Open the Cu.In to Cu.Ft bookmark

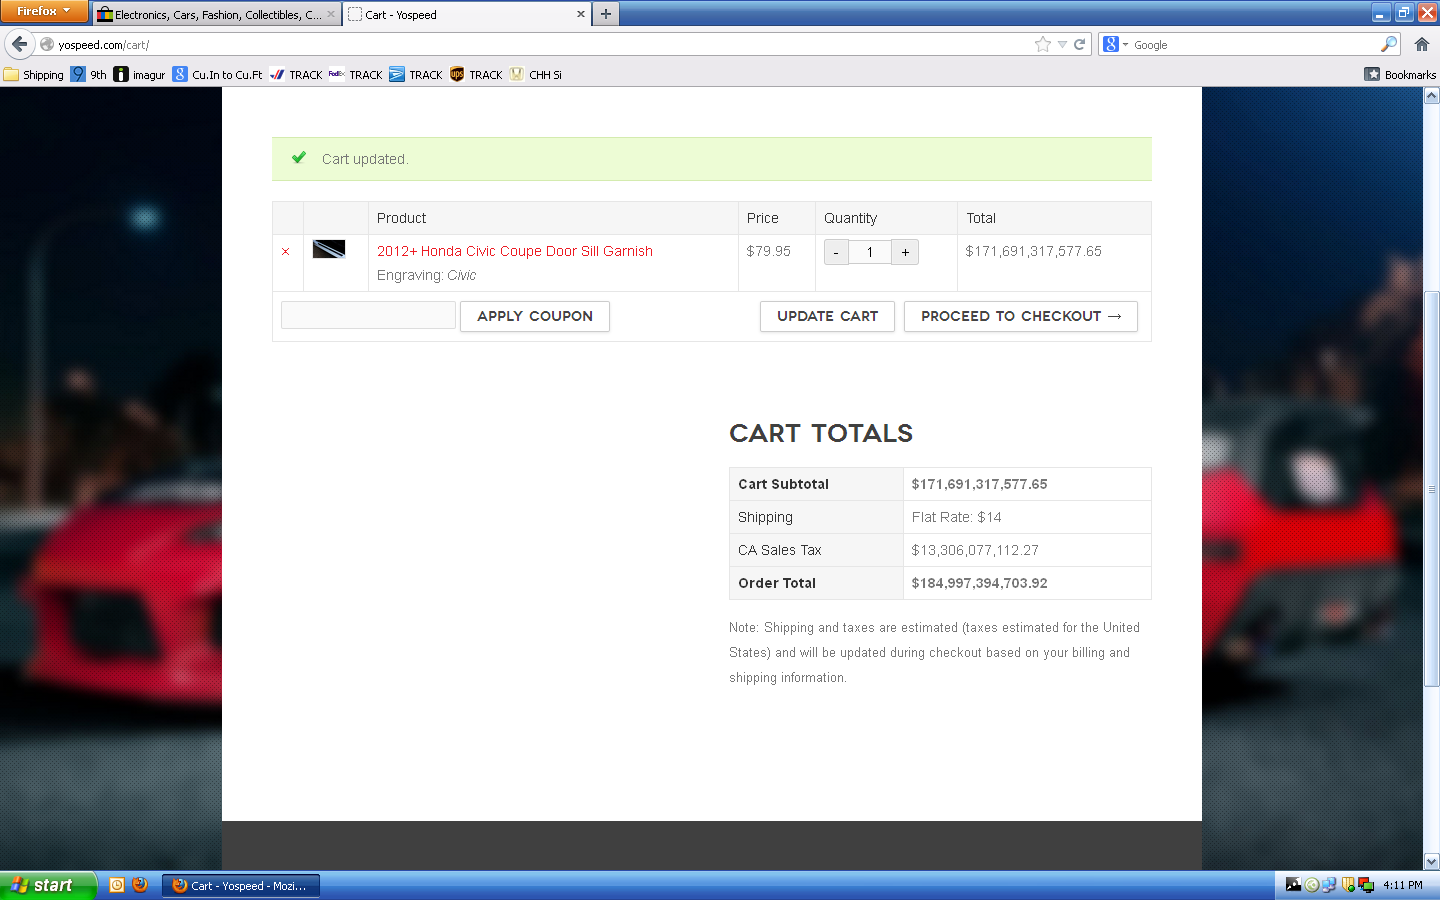[x=217, y=75]
